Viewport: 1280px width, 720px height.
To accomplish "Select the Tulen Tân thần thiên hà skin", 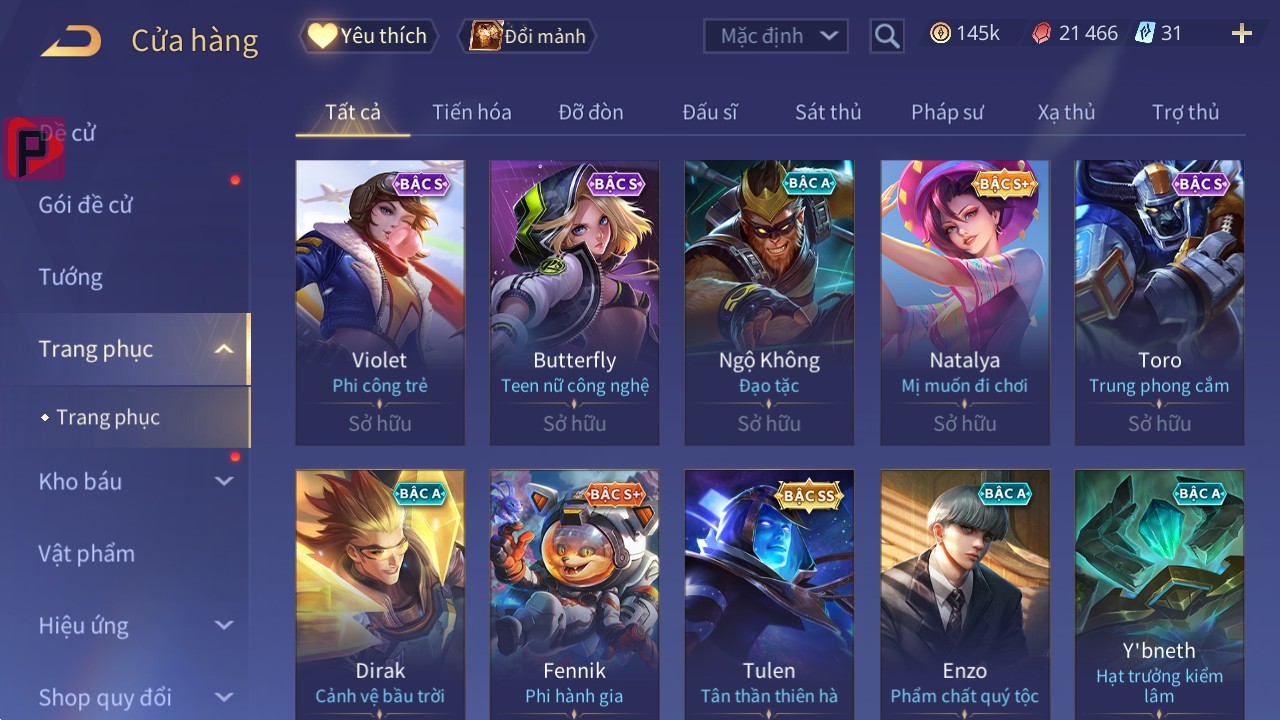I will tap(769, 594).
